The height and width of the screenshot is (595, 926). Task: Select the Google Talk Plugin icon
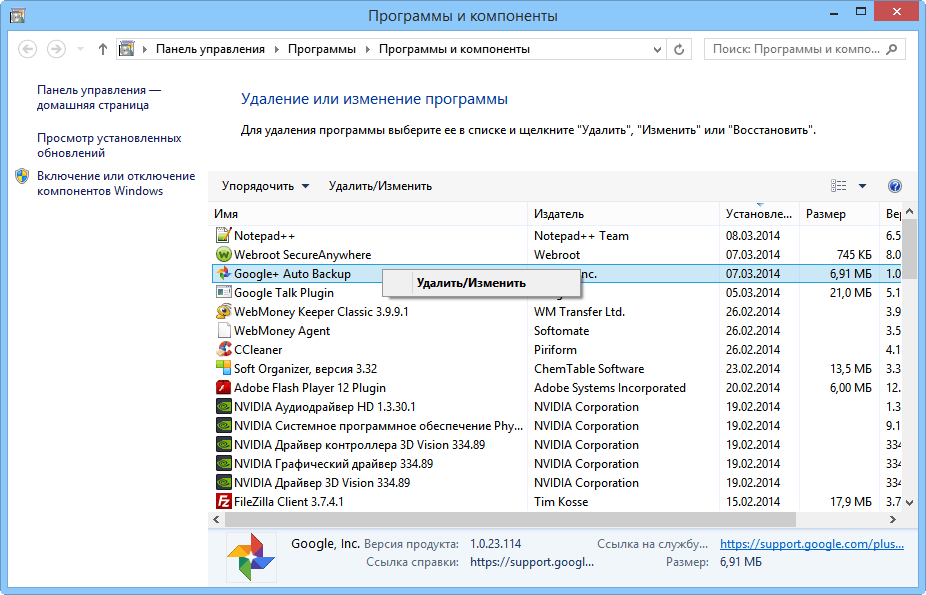[x=224, y=292]
